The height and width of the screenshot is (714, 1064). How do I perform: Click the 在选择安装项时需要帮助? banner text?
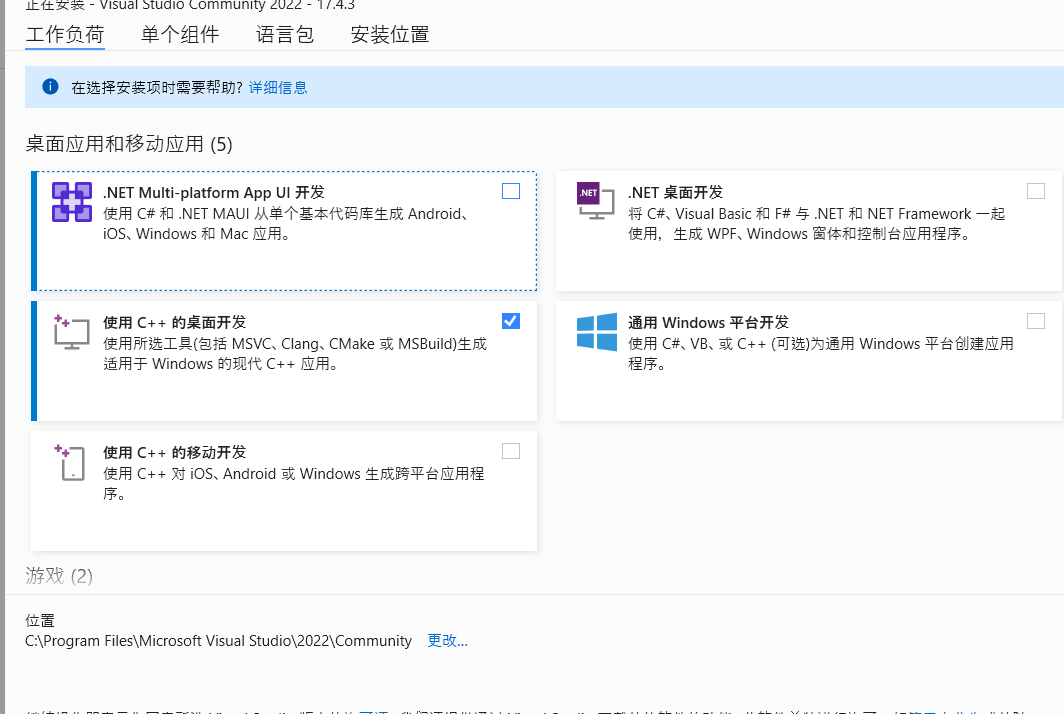157,88
